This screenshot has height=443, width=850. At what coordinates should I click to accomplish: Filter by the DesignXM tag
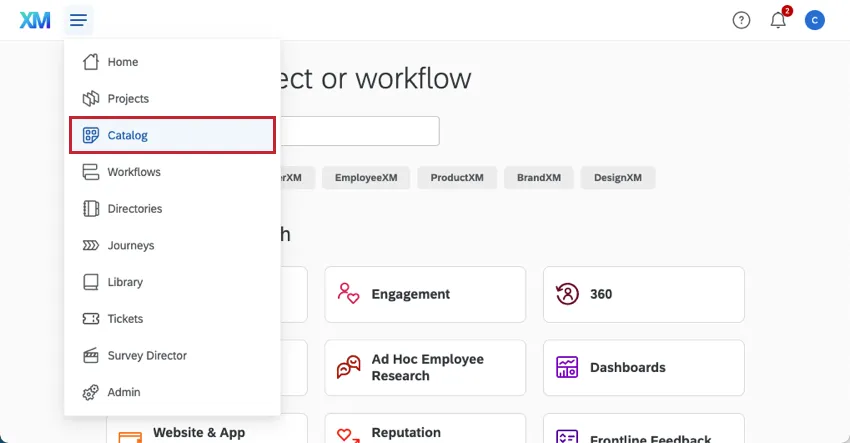coord(618,178)
